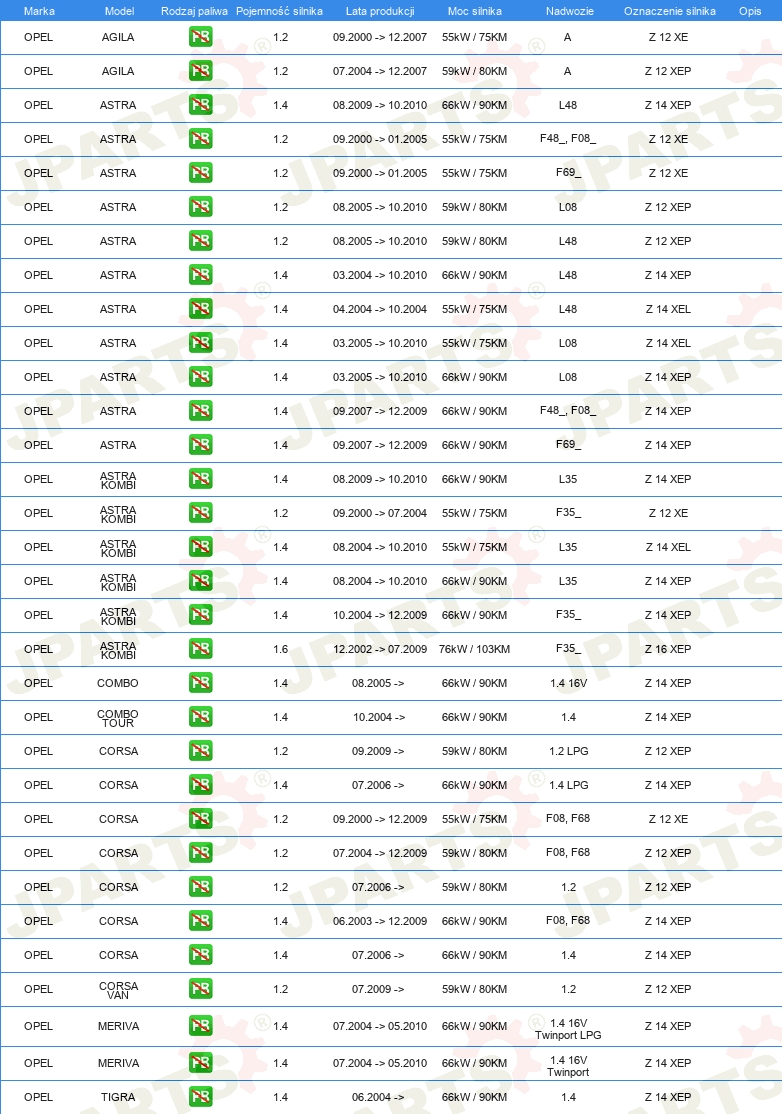Click the Nadwozie column header

(570, 11)
